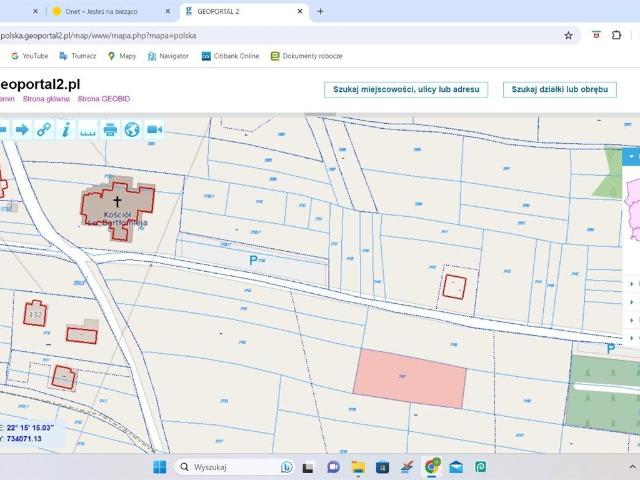Open the Dokumenty robocze bookmark
Image resolution: width=640 pixels, height=480 pixels.
coord(307,56)
